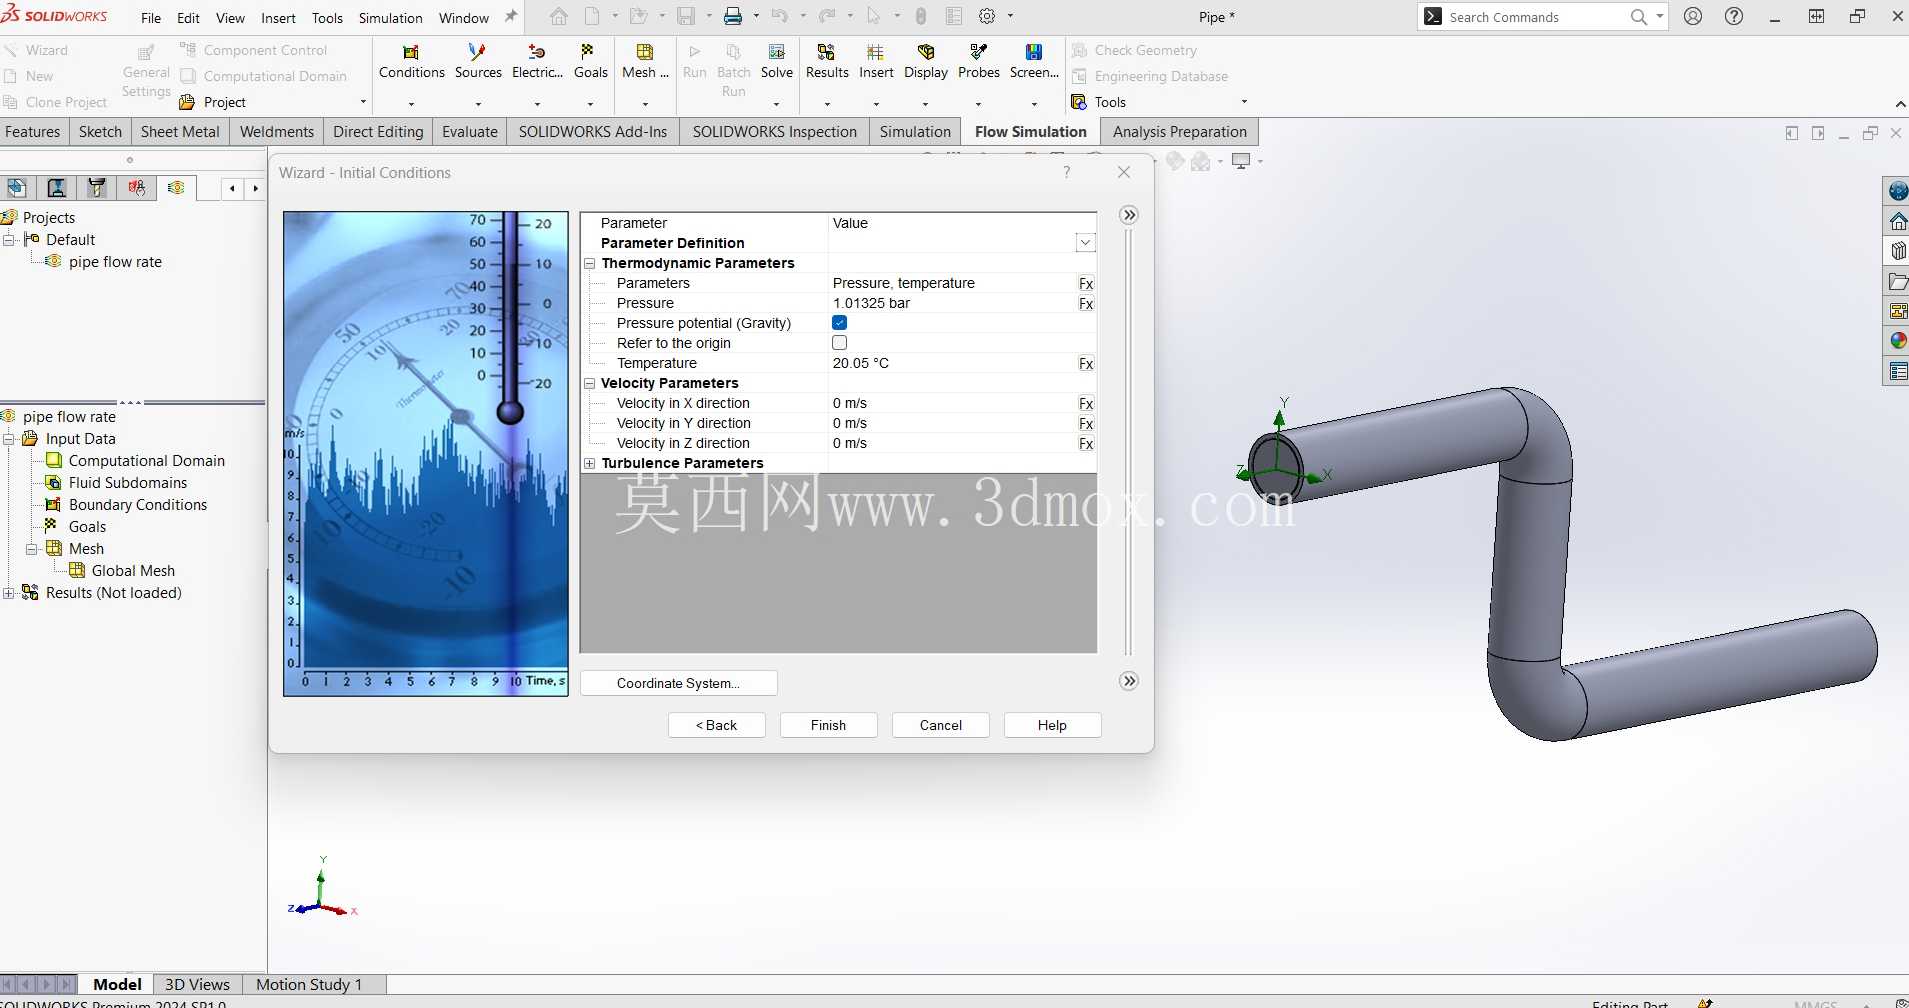Image resolution: width=1909 pixels, height=1008 pixels.
Task: Open the Project icon in ribbon
Action: (187, 102)
